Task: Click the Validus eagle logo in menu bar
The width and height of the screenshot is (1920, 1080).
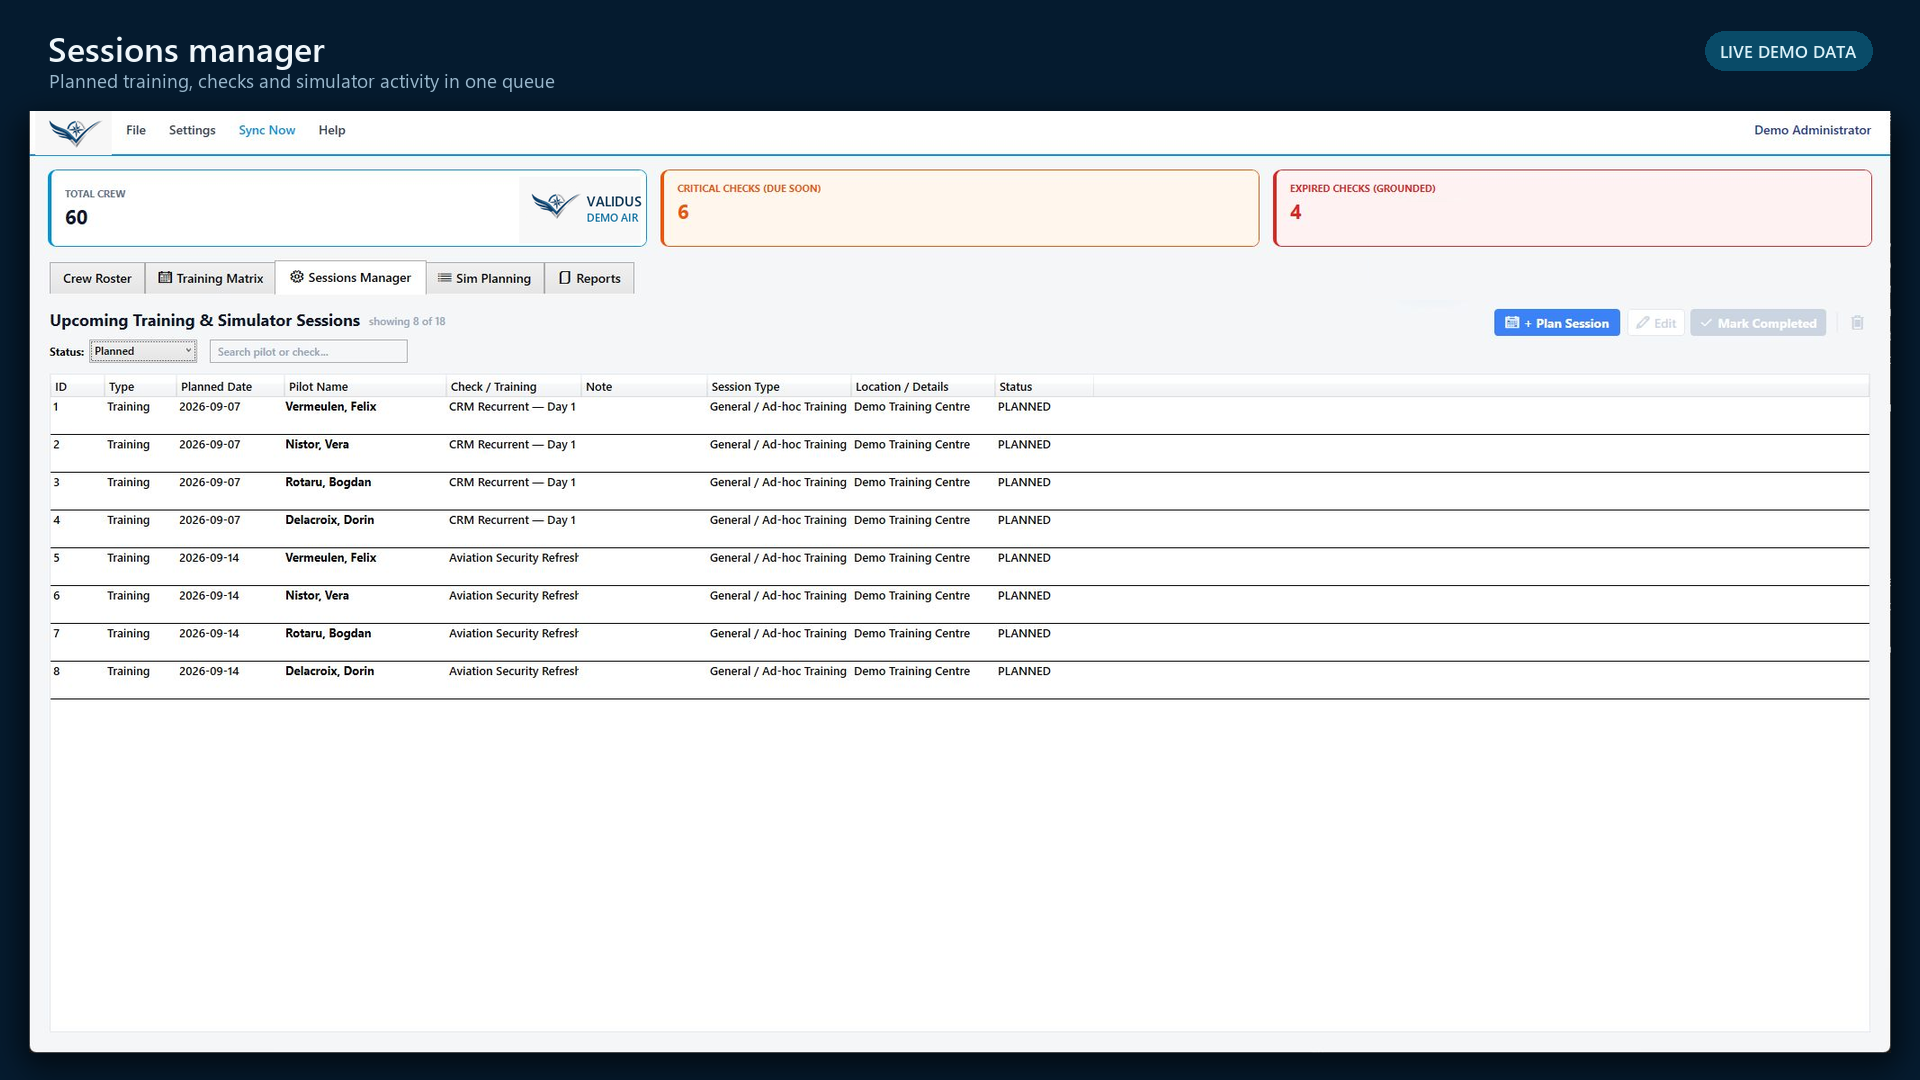Action: pyautogui.click(x=75, y=132)
